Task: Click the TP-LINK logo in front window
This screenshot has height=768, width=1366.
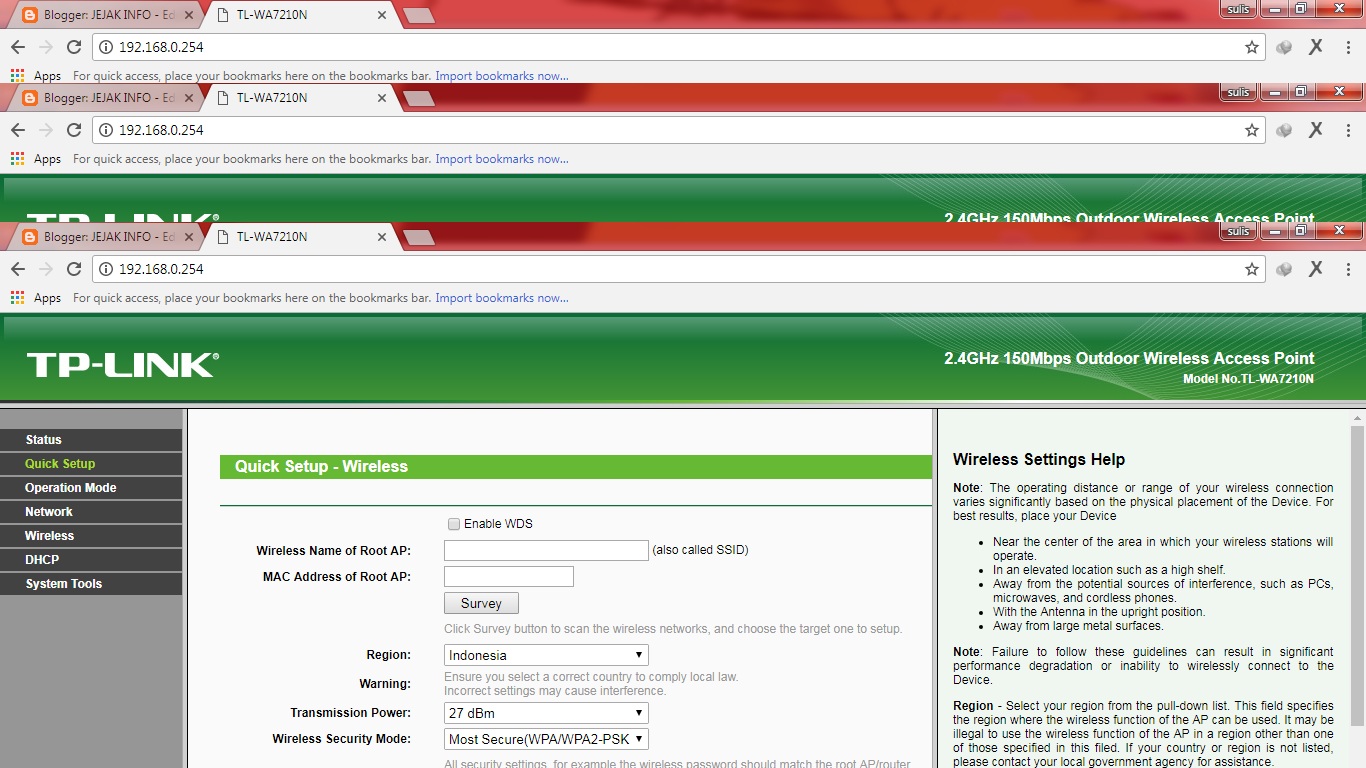Action: (x=122, y=365)
